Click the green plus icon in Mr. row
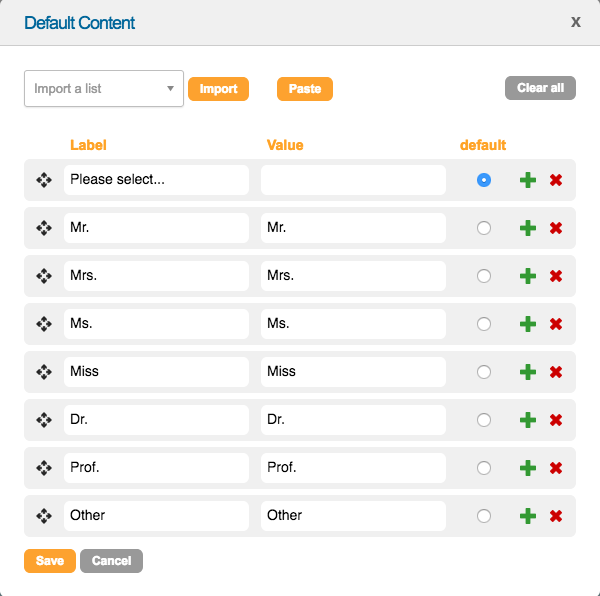The width and height of the screenshot is (600, 596). (x=528, y=228)
